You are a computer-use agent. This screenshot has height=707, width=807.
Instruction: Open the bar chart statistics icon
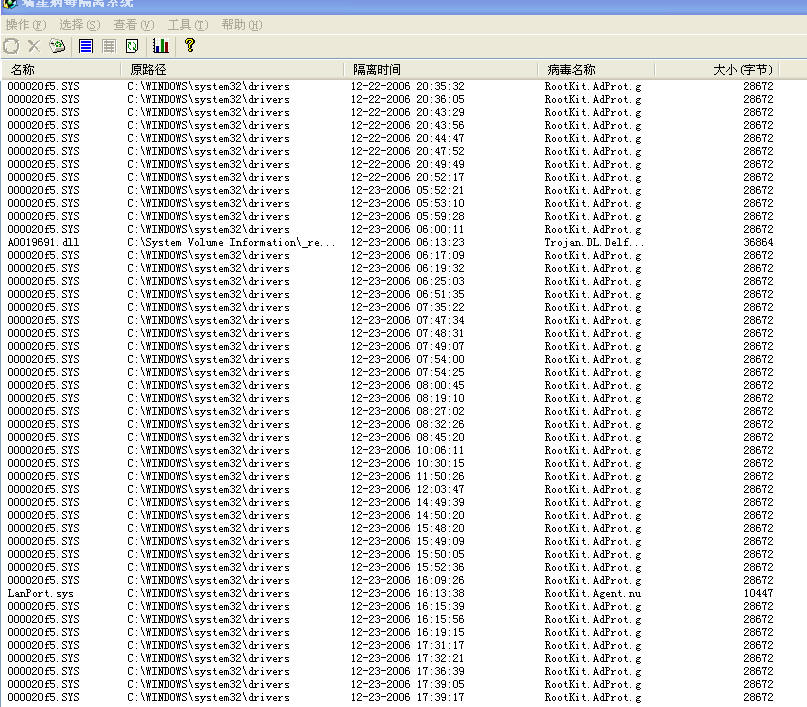pos(160,46)
